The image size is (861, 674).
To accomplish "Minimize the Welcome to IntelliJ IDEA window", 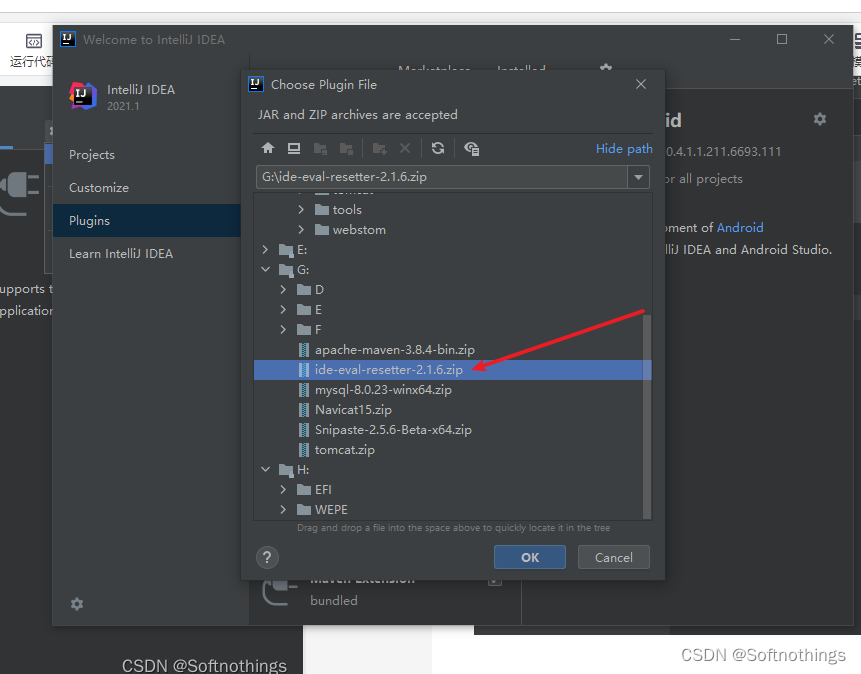I will point(735,39).
